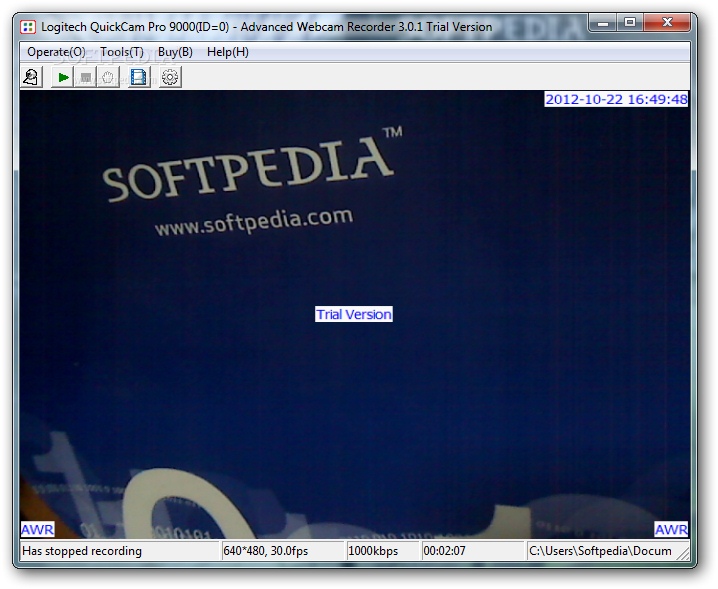Open the Operate(O) menu
This screenshot has height=589, width=718.
[56, 52]
